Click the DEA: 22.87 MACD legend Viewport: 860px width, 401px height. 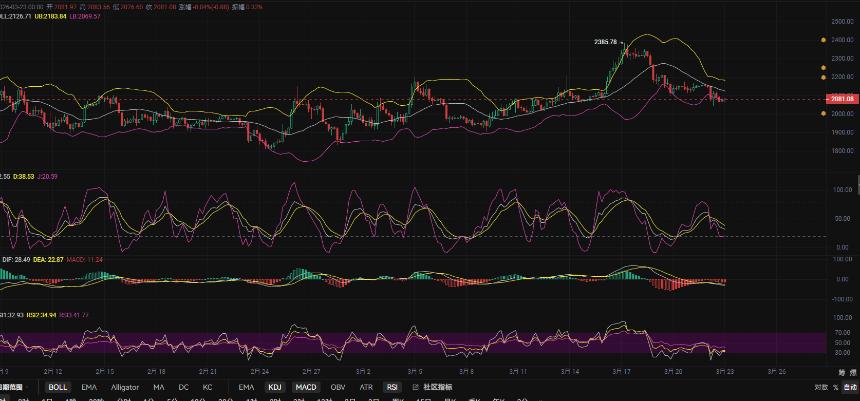(x=47, y=259)
